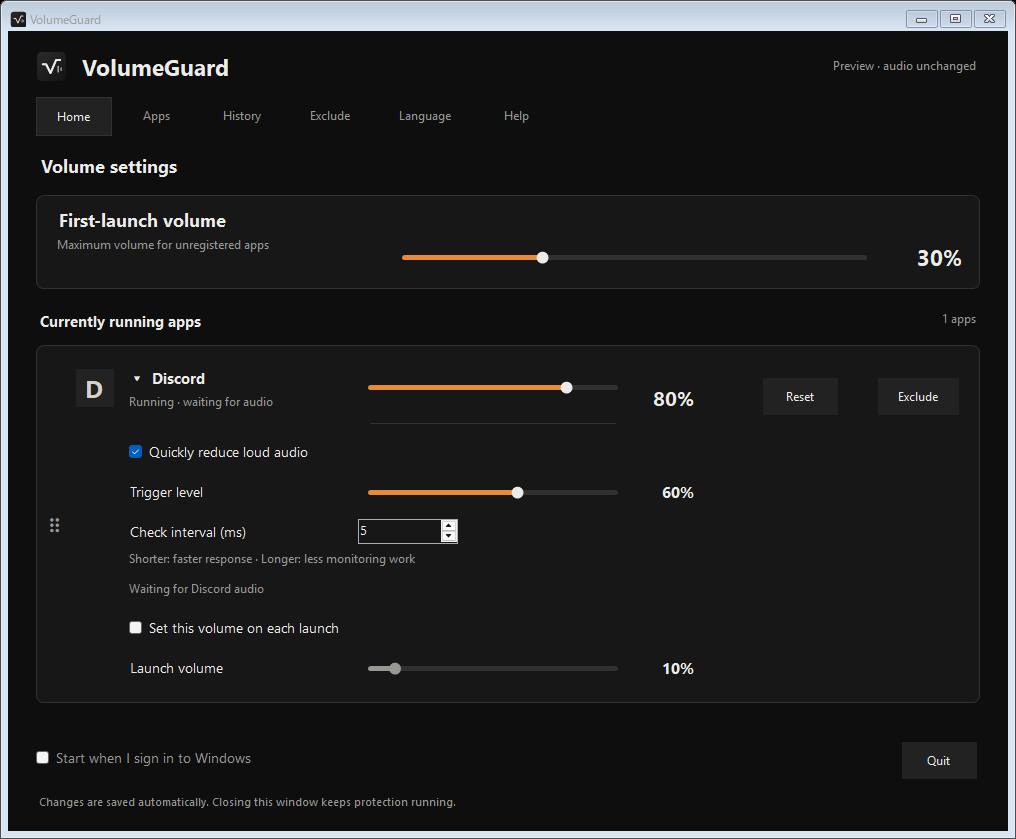The height and width of the screenshot is (839, 1016).
Task: Enable Start when I sign in to Windows
Action: pyautogui.click(x=43, y=757)
